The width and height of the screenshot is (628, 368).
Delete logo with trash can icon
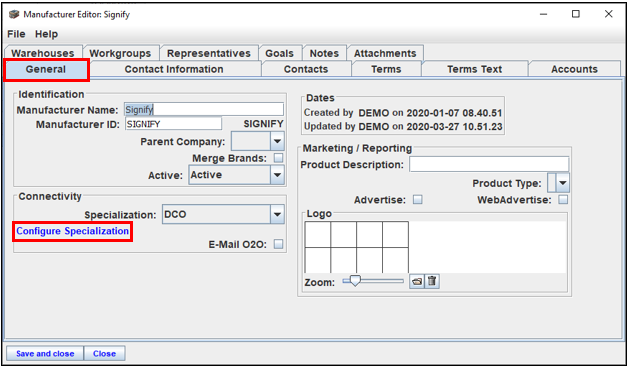[432, 281]
